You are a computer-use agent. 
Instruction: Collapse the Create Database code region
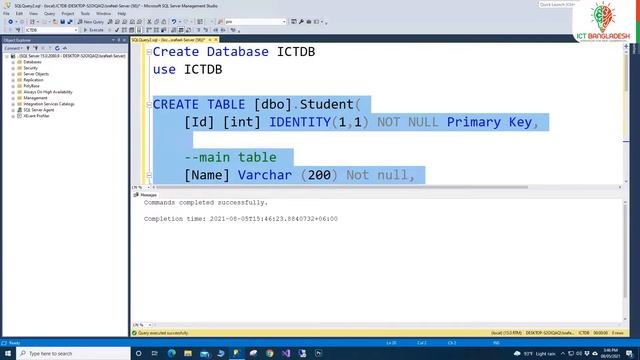(149, 52)
